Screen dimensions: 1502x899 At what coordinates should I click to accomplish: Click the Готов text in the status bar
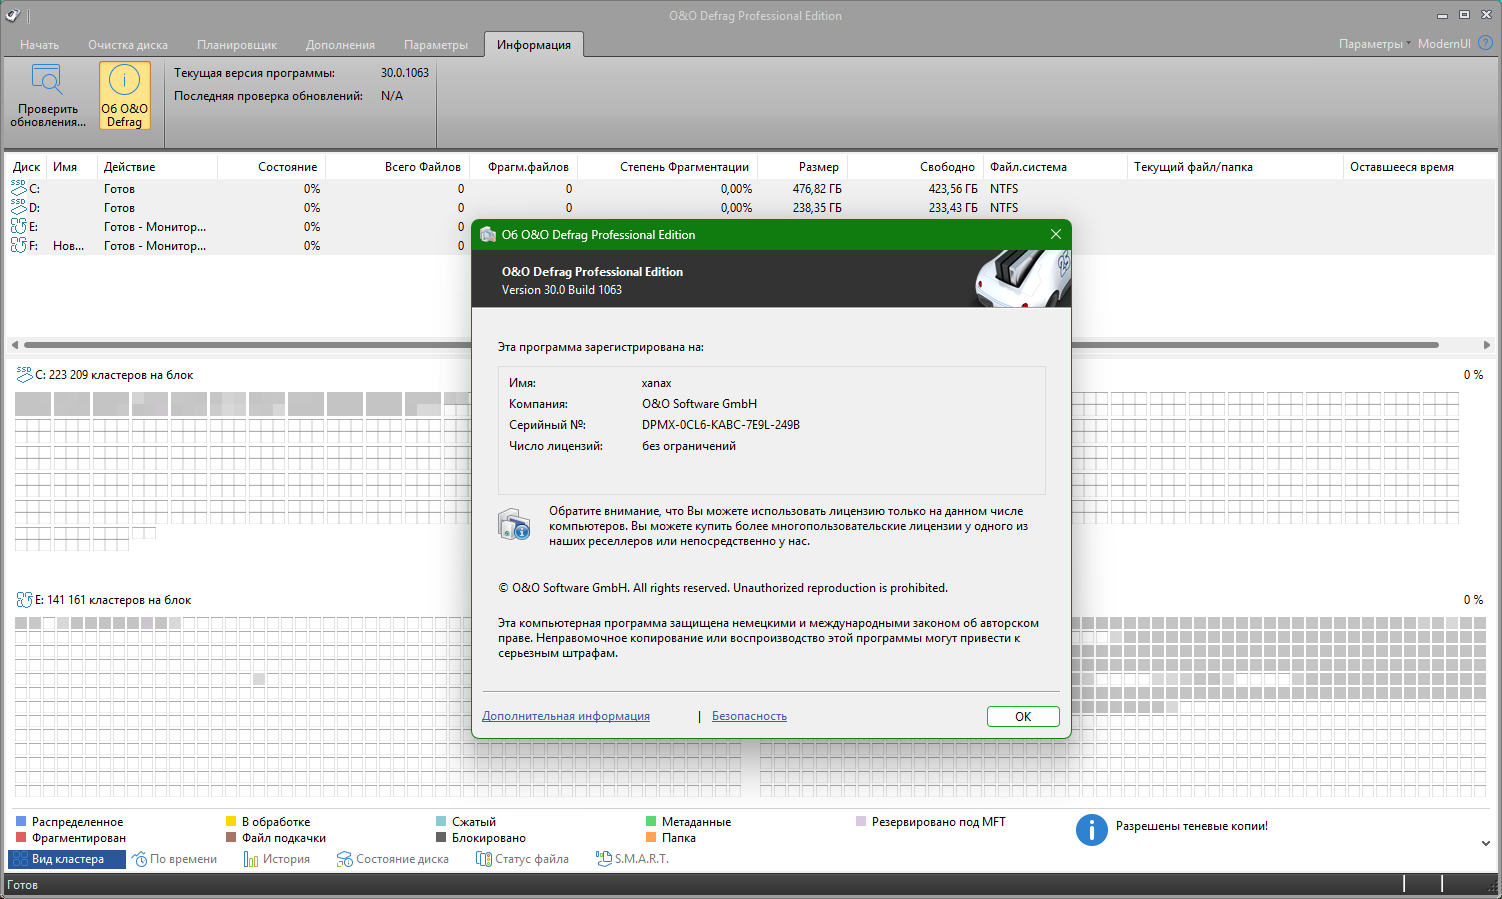(x=22, y=885)
